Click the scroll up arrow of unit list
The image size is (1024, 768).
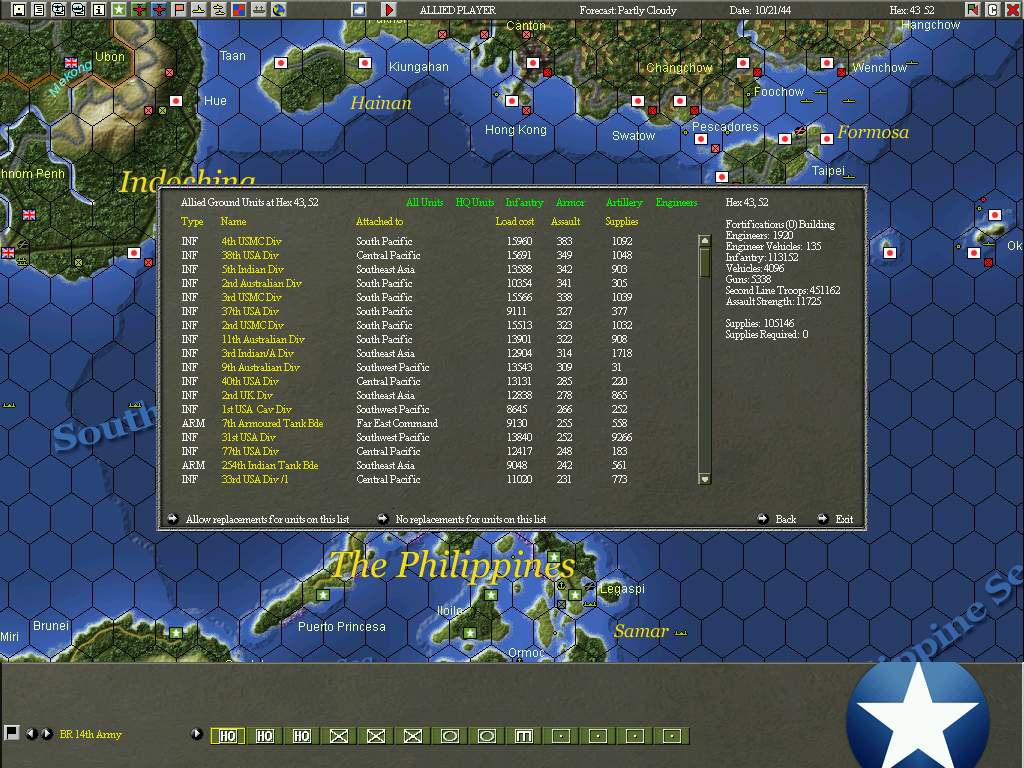click(x=705, y=240)
